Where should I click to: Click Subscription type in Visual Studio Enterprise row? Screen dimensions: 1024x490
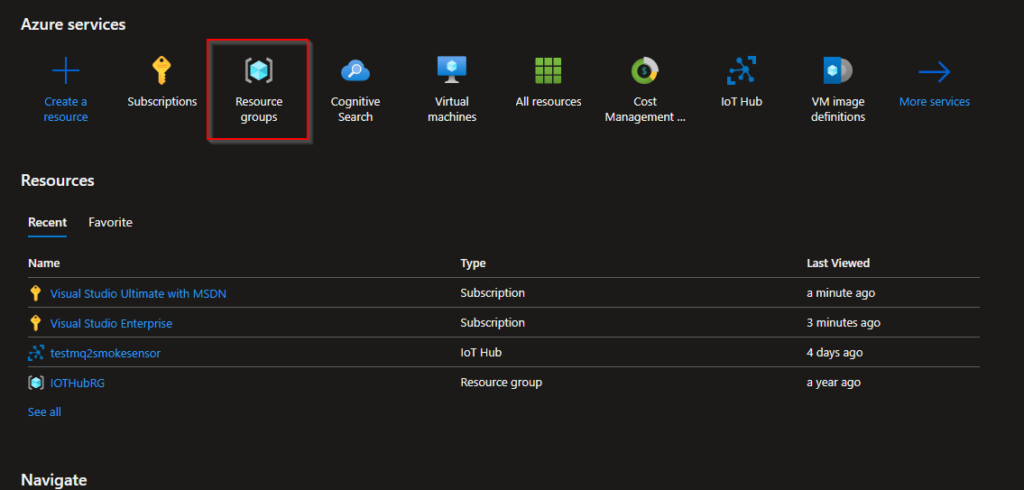[492, 323]
